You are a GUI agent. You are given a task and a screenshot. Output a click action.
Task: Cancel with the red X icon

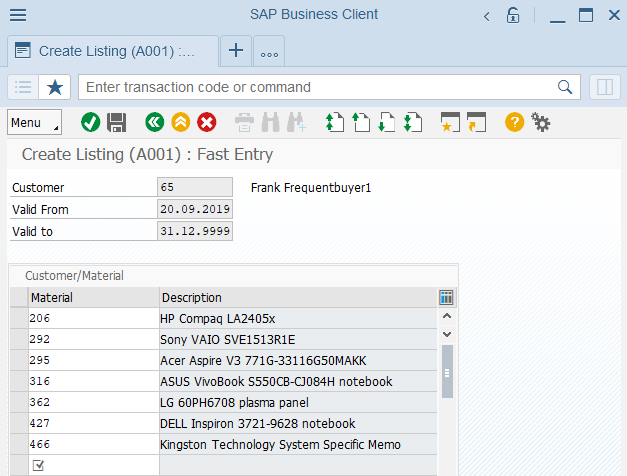[x=207, y=122]
